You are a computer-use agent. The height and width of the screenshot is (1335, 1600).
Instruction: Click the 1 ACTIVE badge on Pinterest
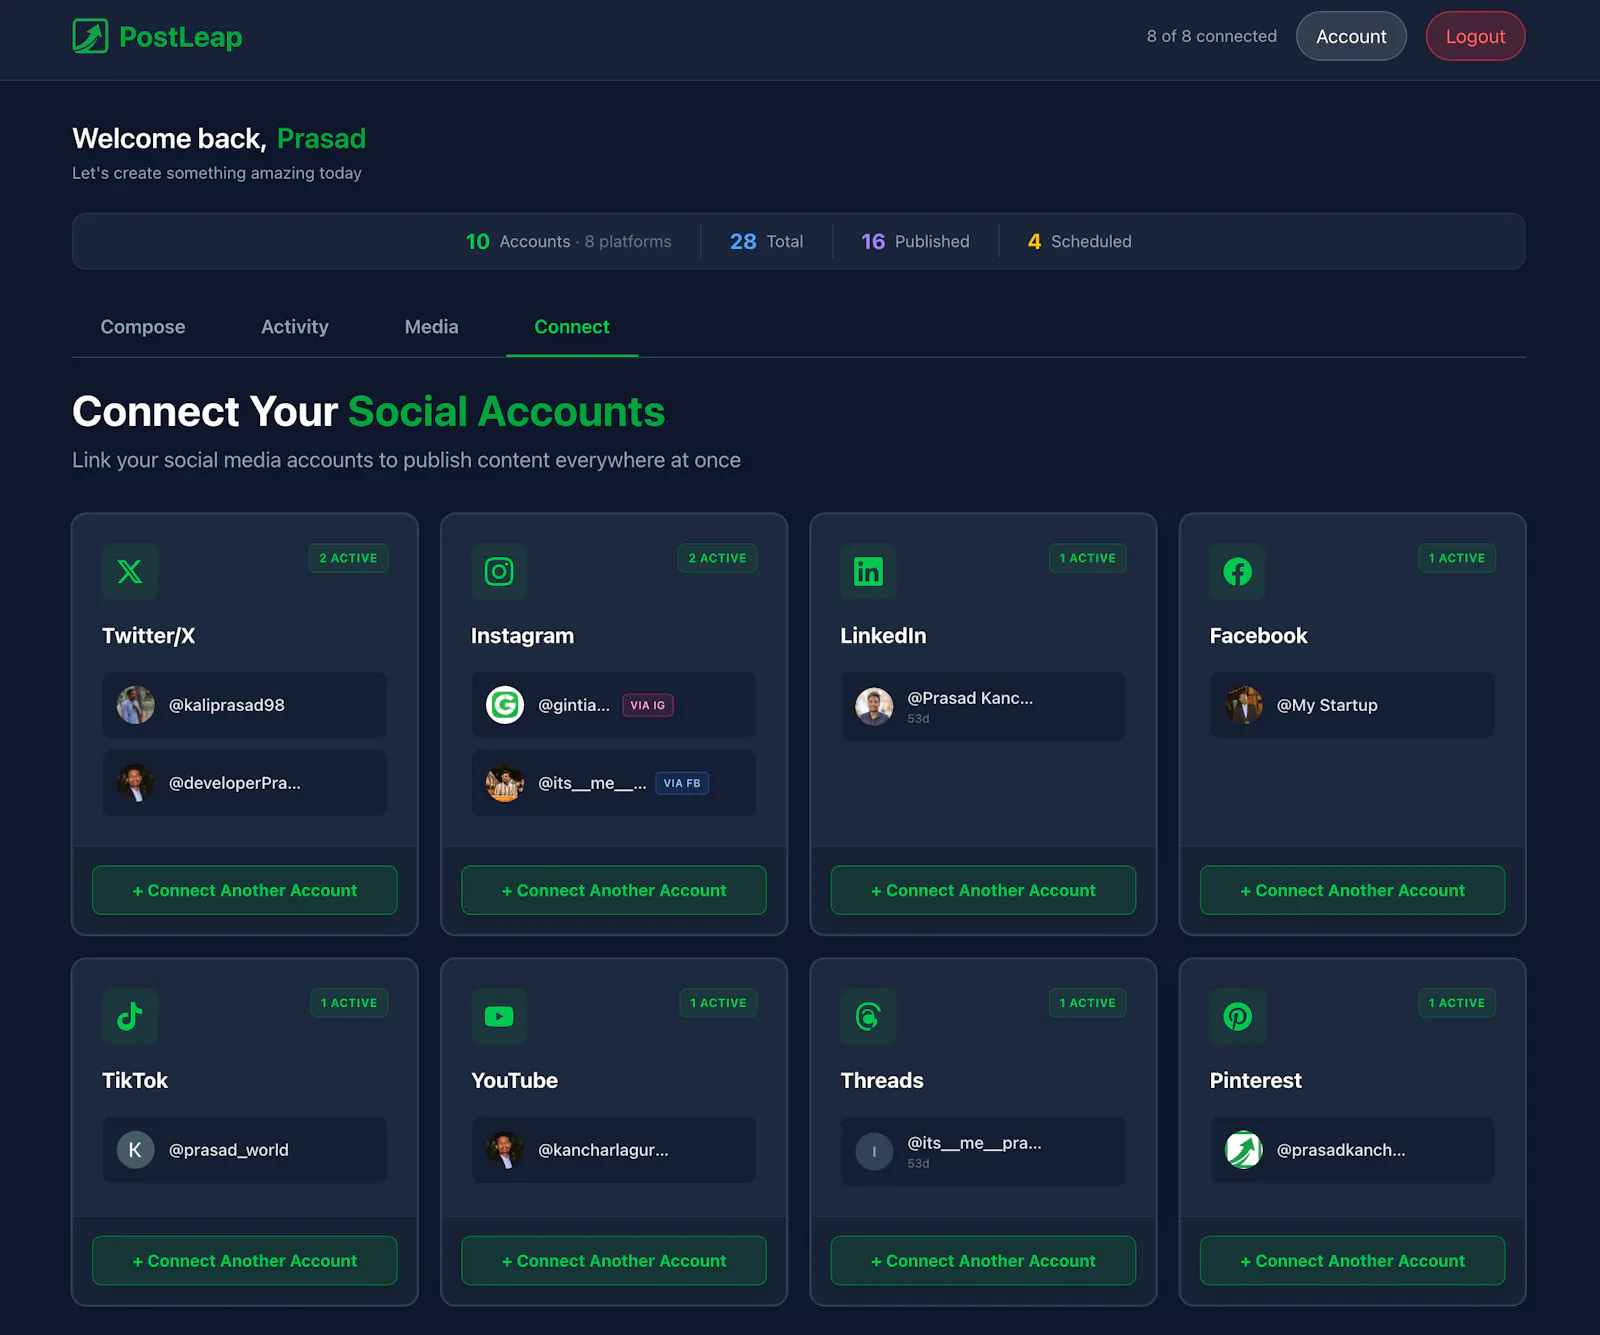coord(1457,1003)
